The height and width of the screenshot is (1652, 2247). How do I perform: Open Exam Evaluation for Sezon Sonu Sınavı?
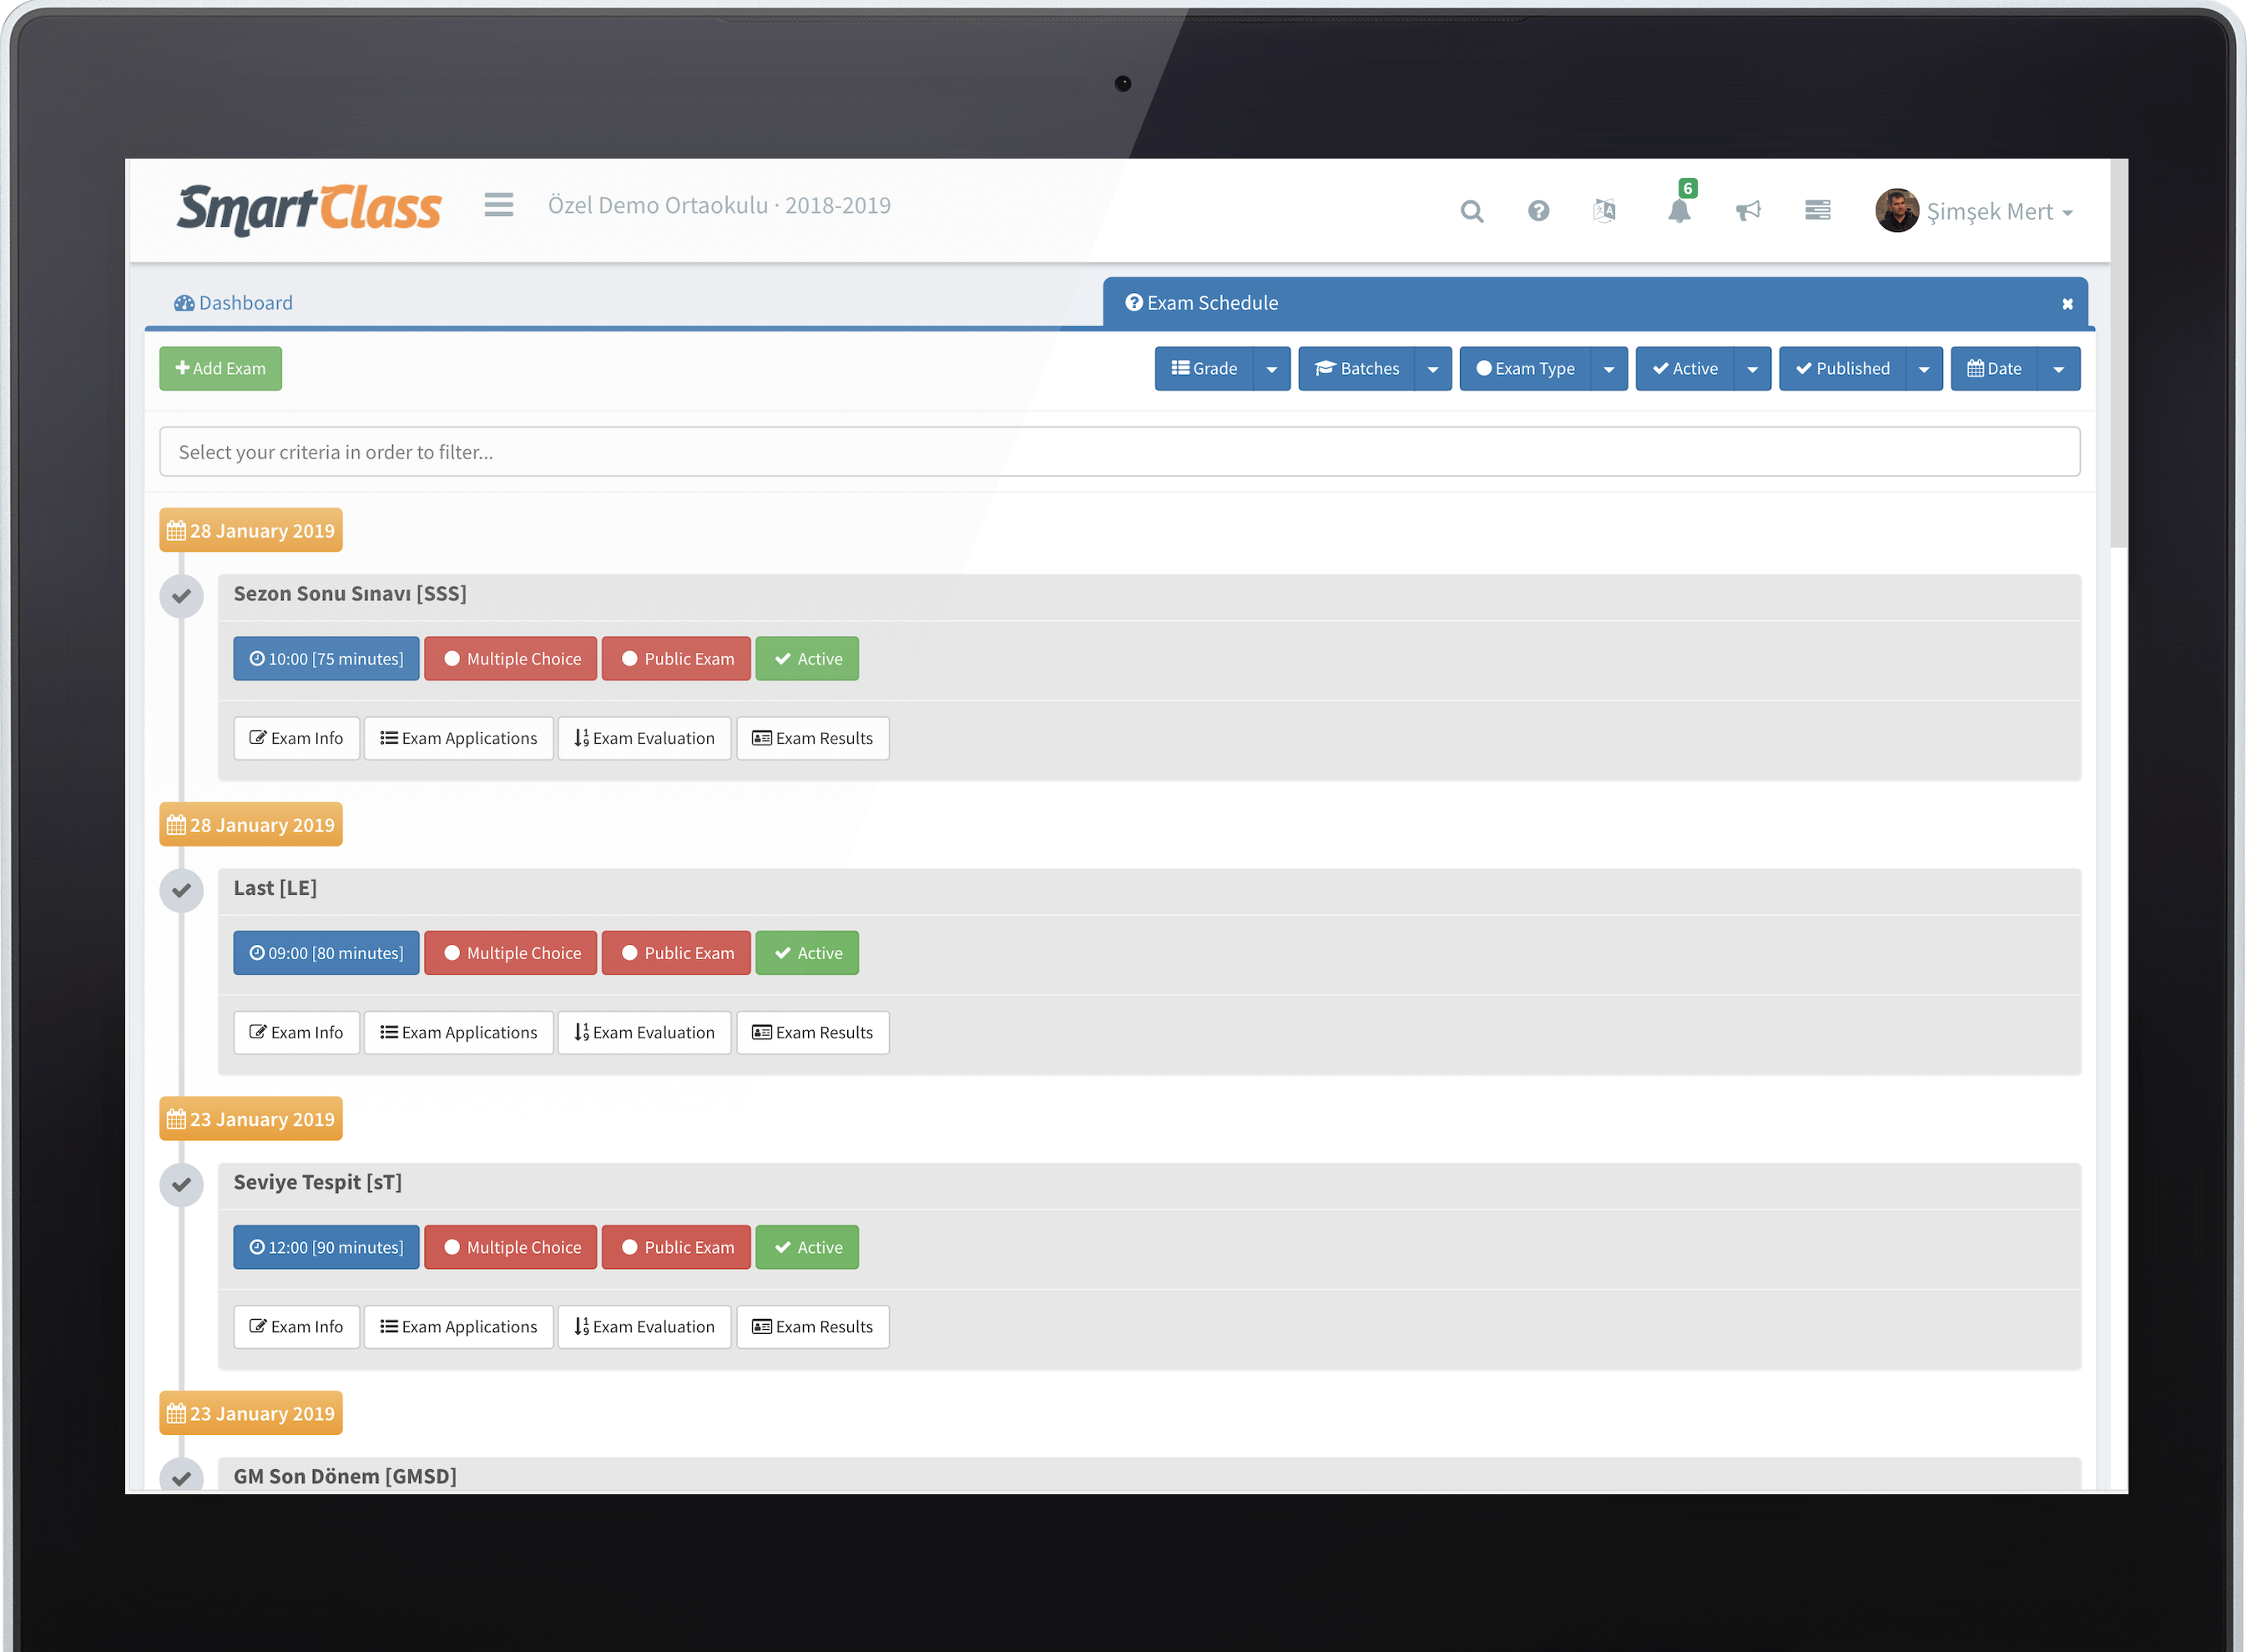[x=645, y=739]
